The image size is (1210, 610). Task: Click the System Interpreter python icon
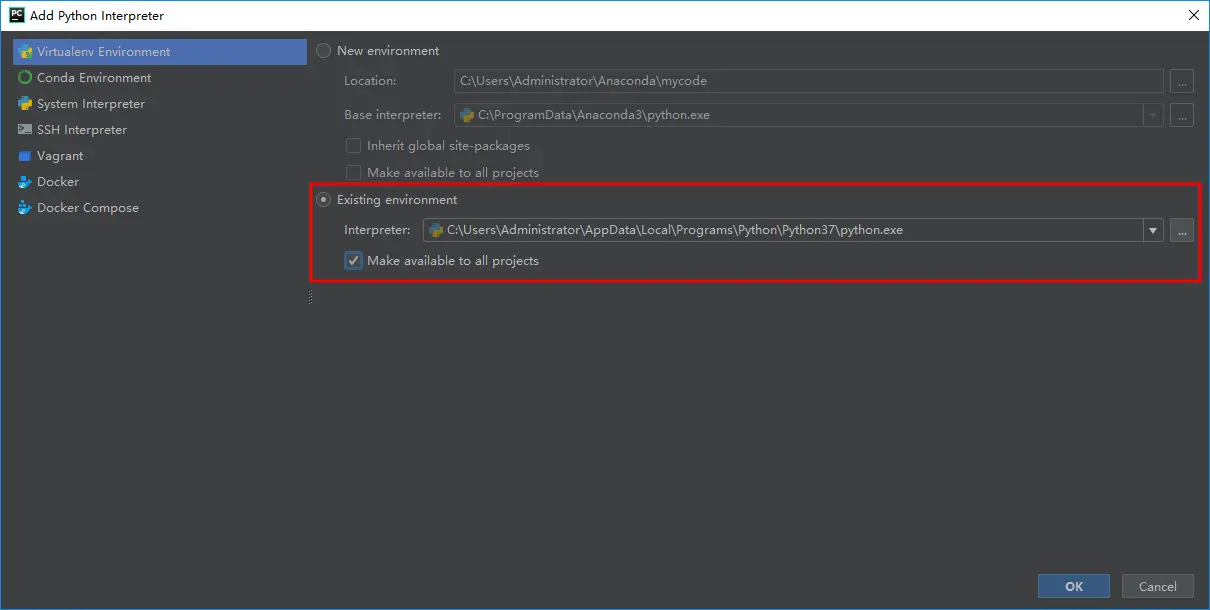point(25,104)
